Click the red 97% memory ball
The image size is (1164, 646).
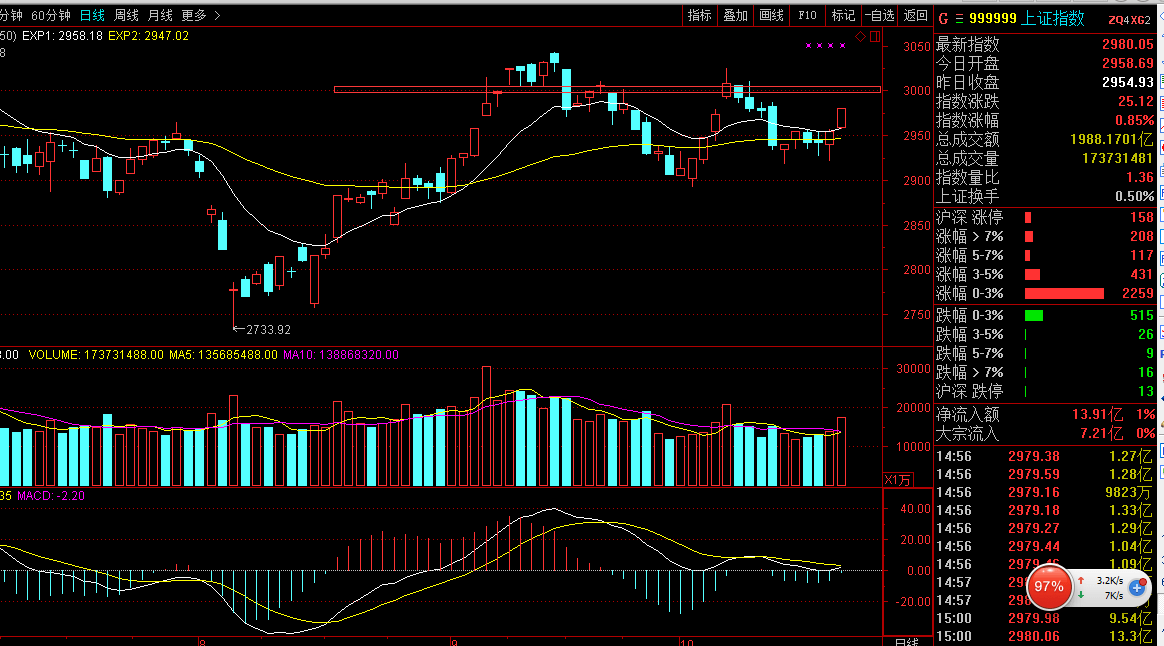pyautogui.click(x=1049, y=587)
